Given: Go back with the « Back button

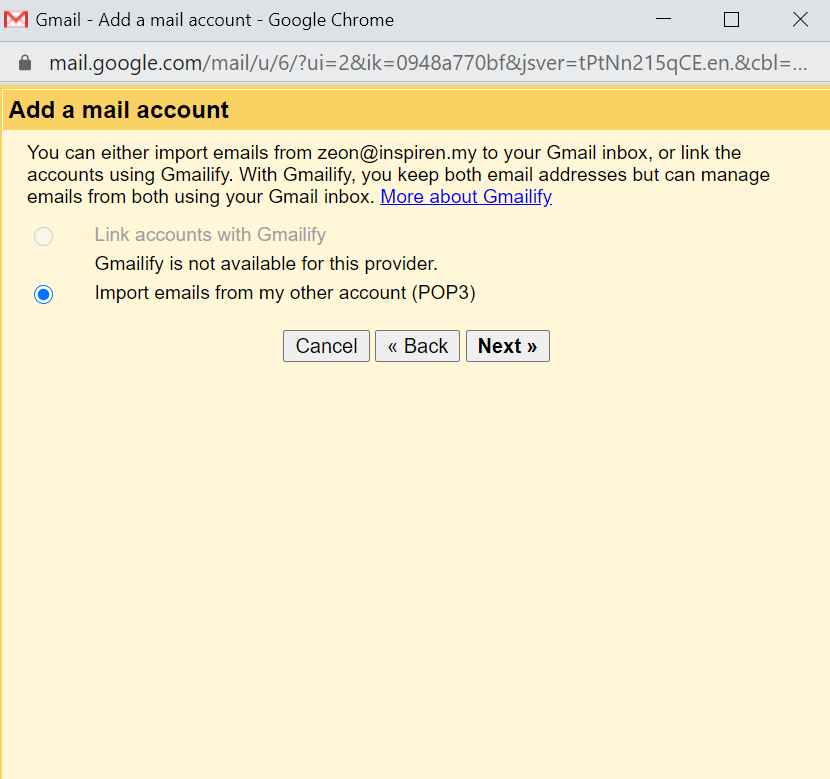Looking at the screenshot, I should [417, 346].
